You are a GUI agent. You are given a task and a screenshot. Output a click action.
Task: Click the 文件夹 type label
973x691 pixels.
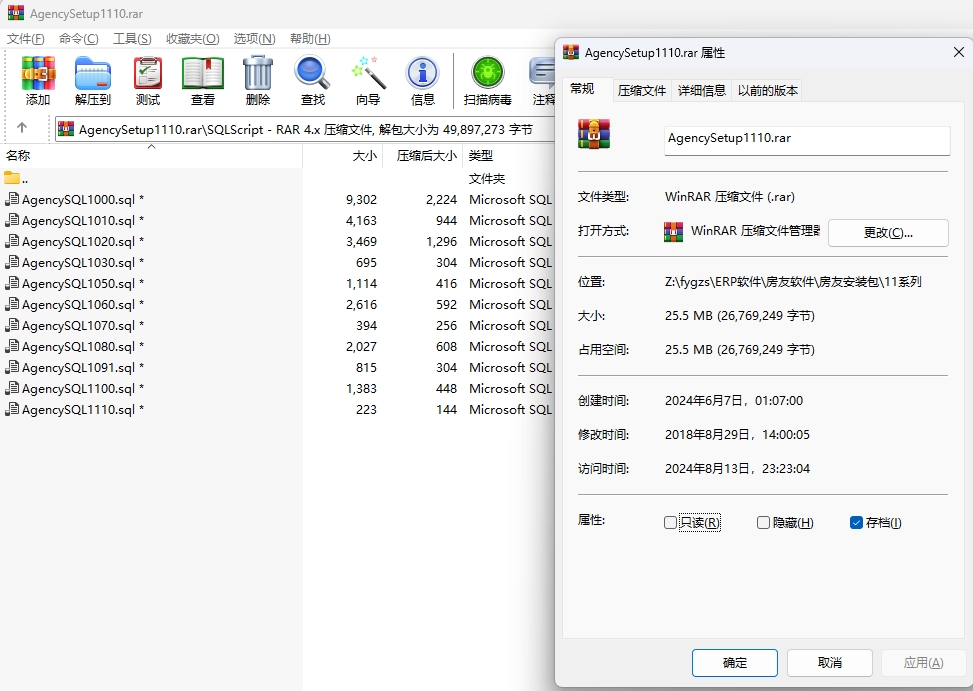487,179
